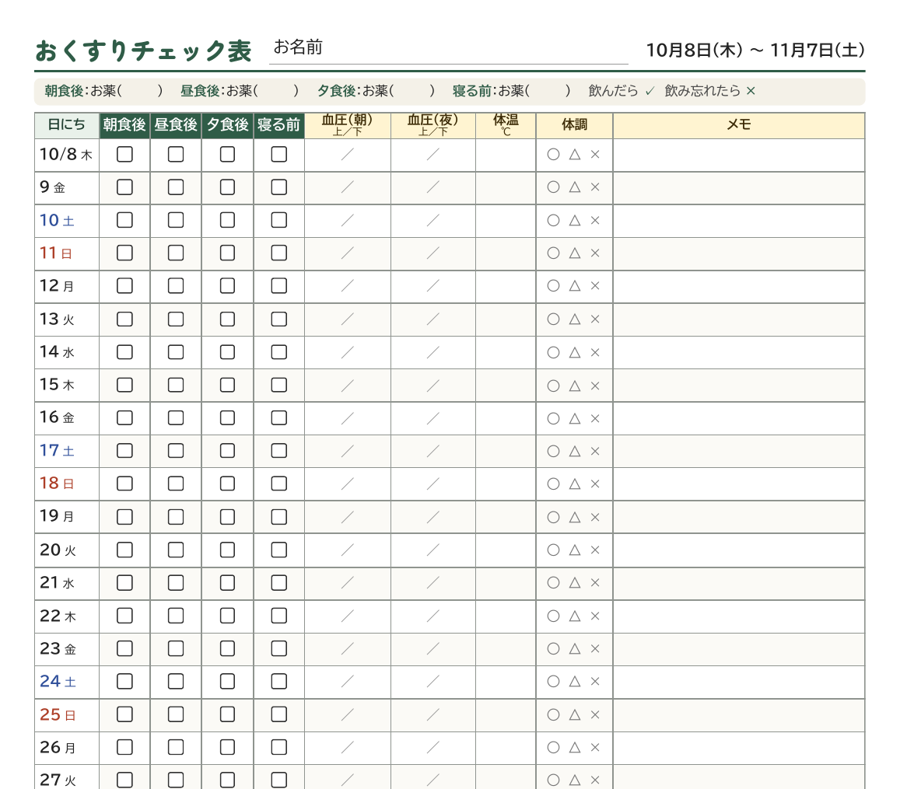This screenshot has height=789, width=900.
Task: Click the 夕食後:お薬 legend entry
Action: pos(376,91)
